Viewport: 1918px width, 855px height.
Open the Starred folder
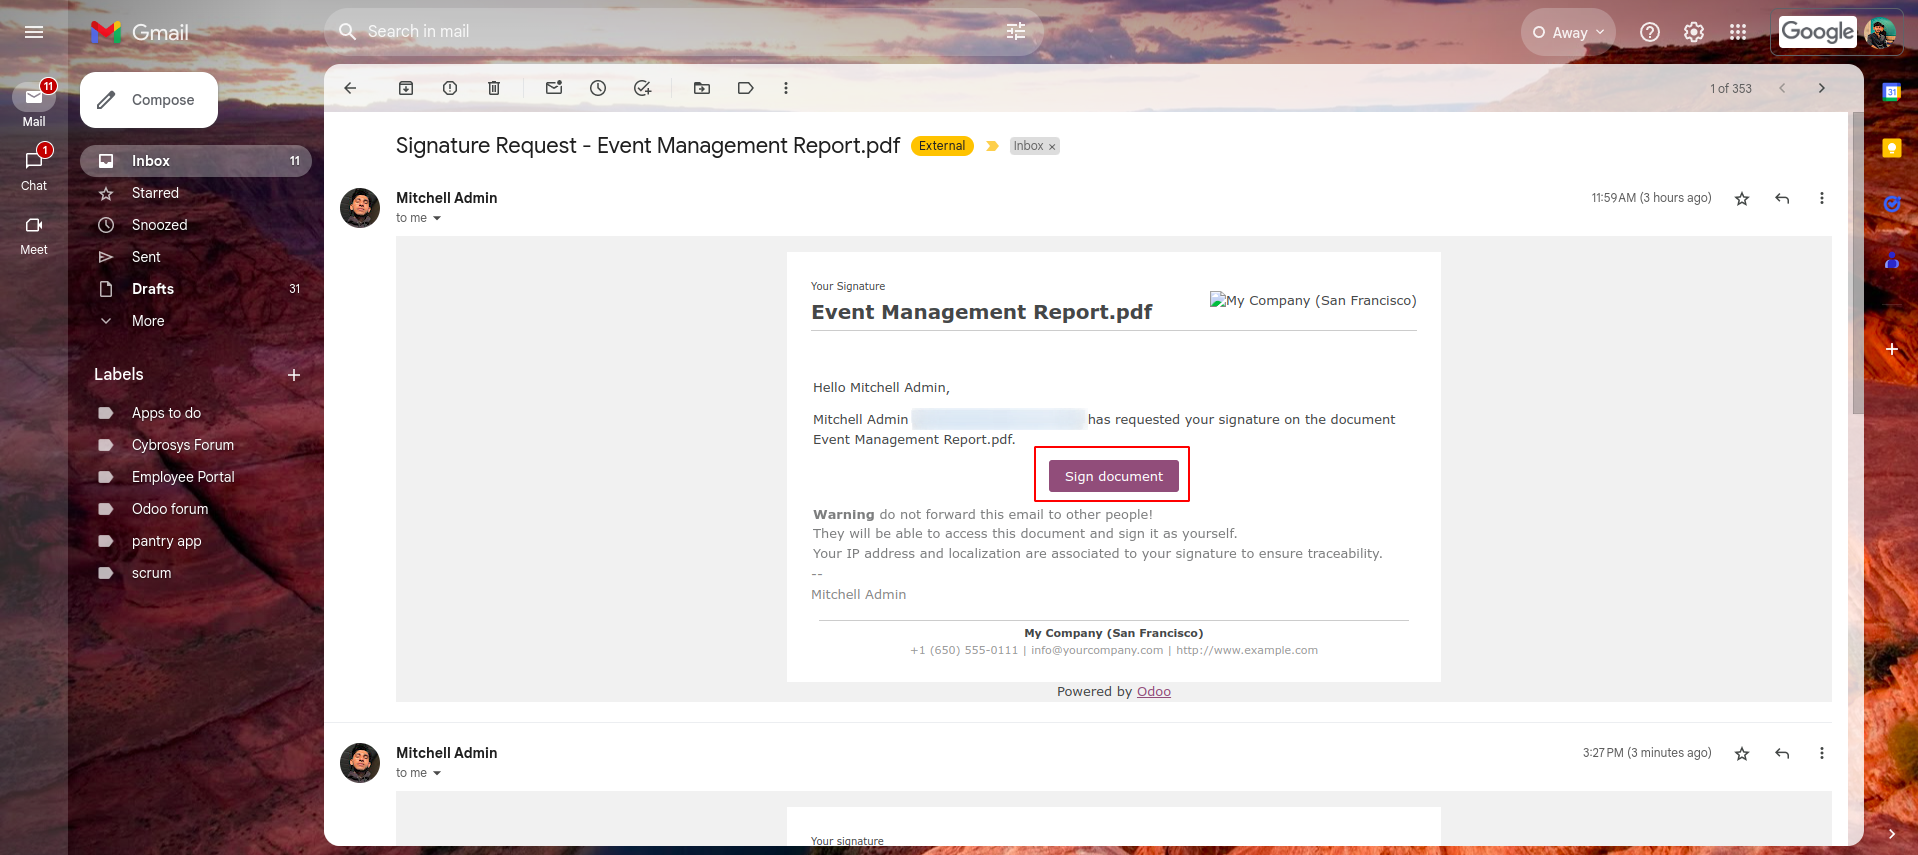tap(196, 193)
